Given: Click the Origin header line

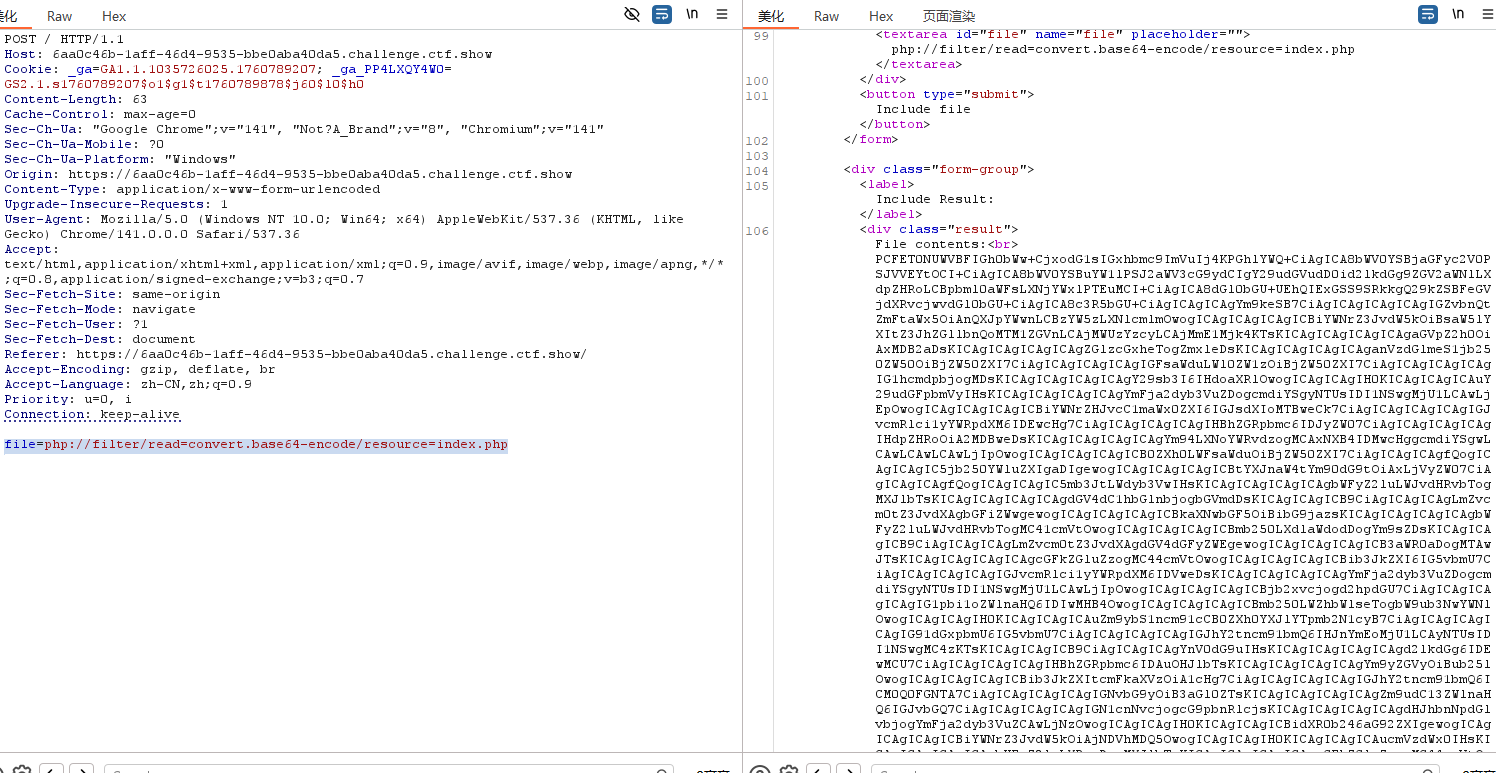Looking at the screenshot, I should point(288,174).
